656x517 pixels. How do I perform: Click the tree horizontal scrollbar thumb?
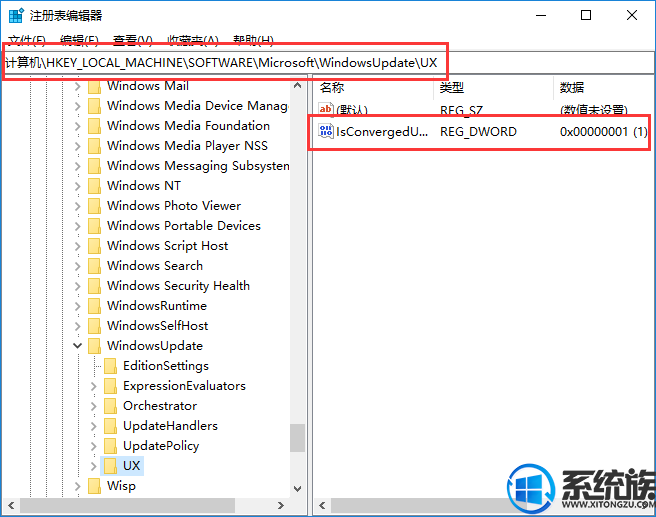pos(127,505)
